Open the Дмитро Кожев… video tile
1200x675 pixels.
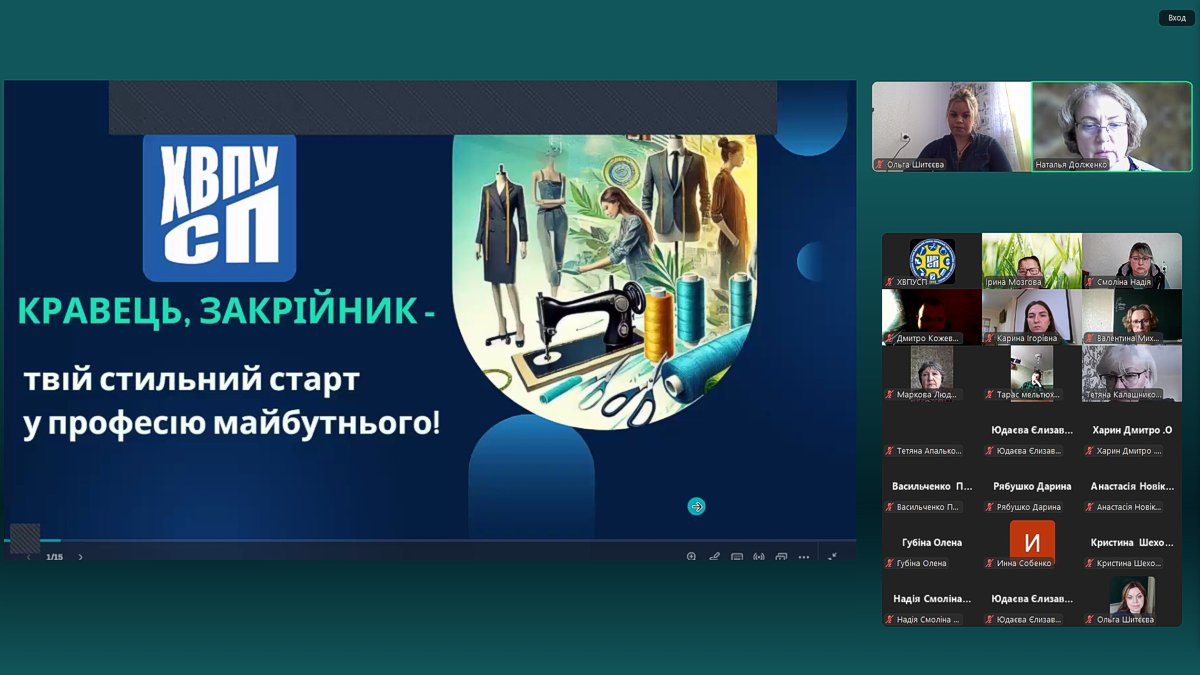coord(932,317)
